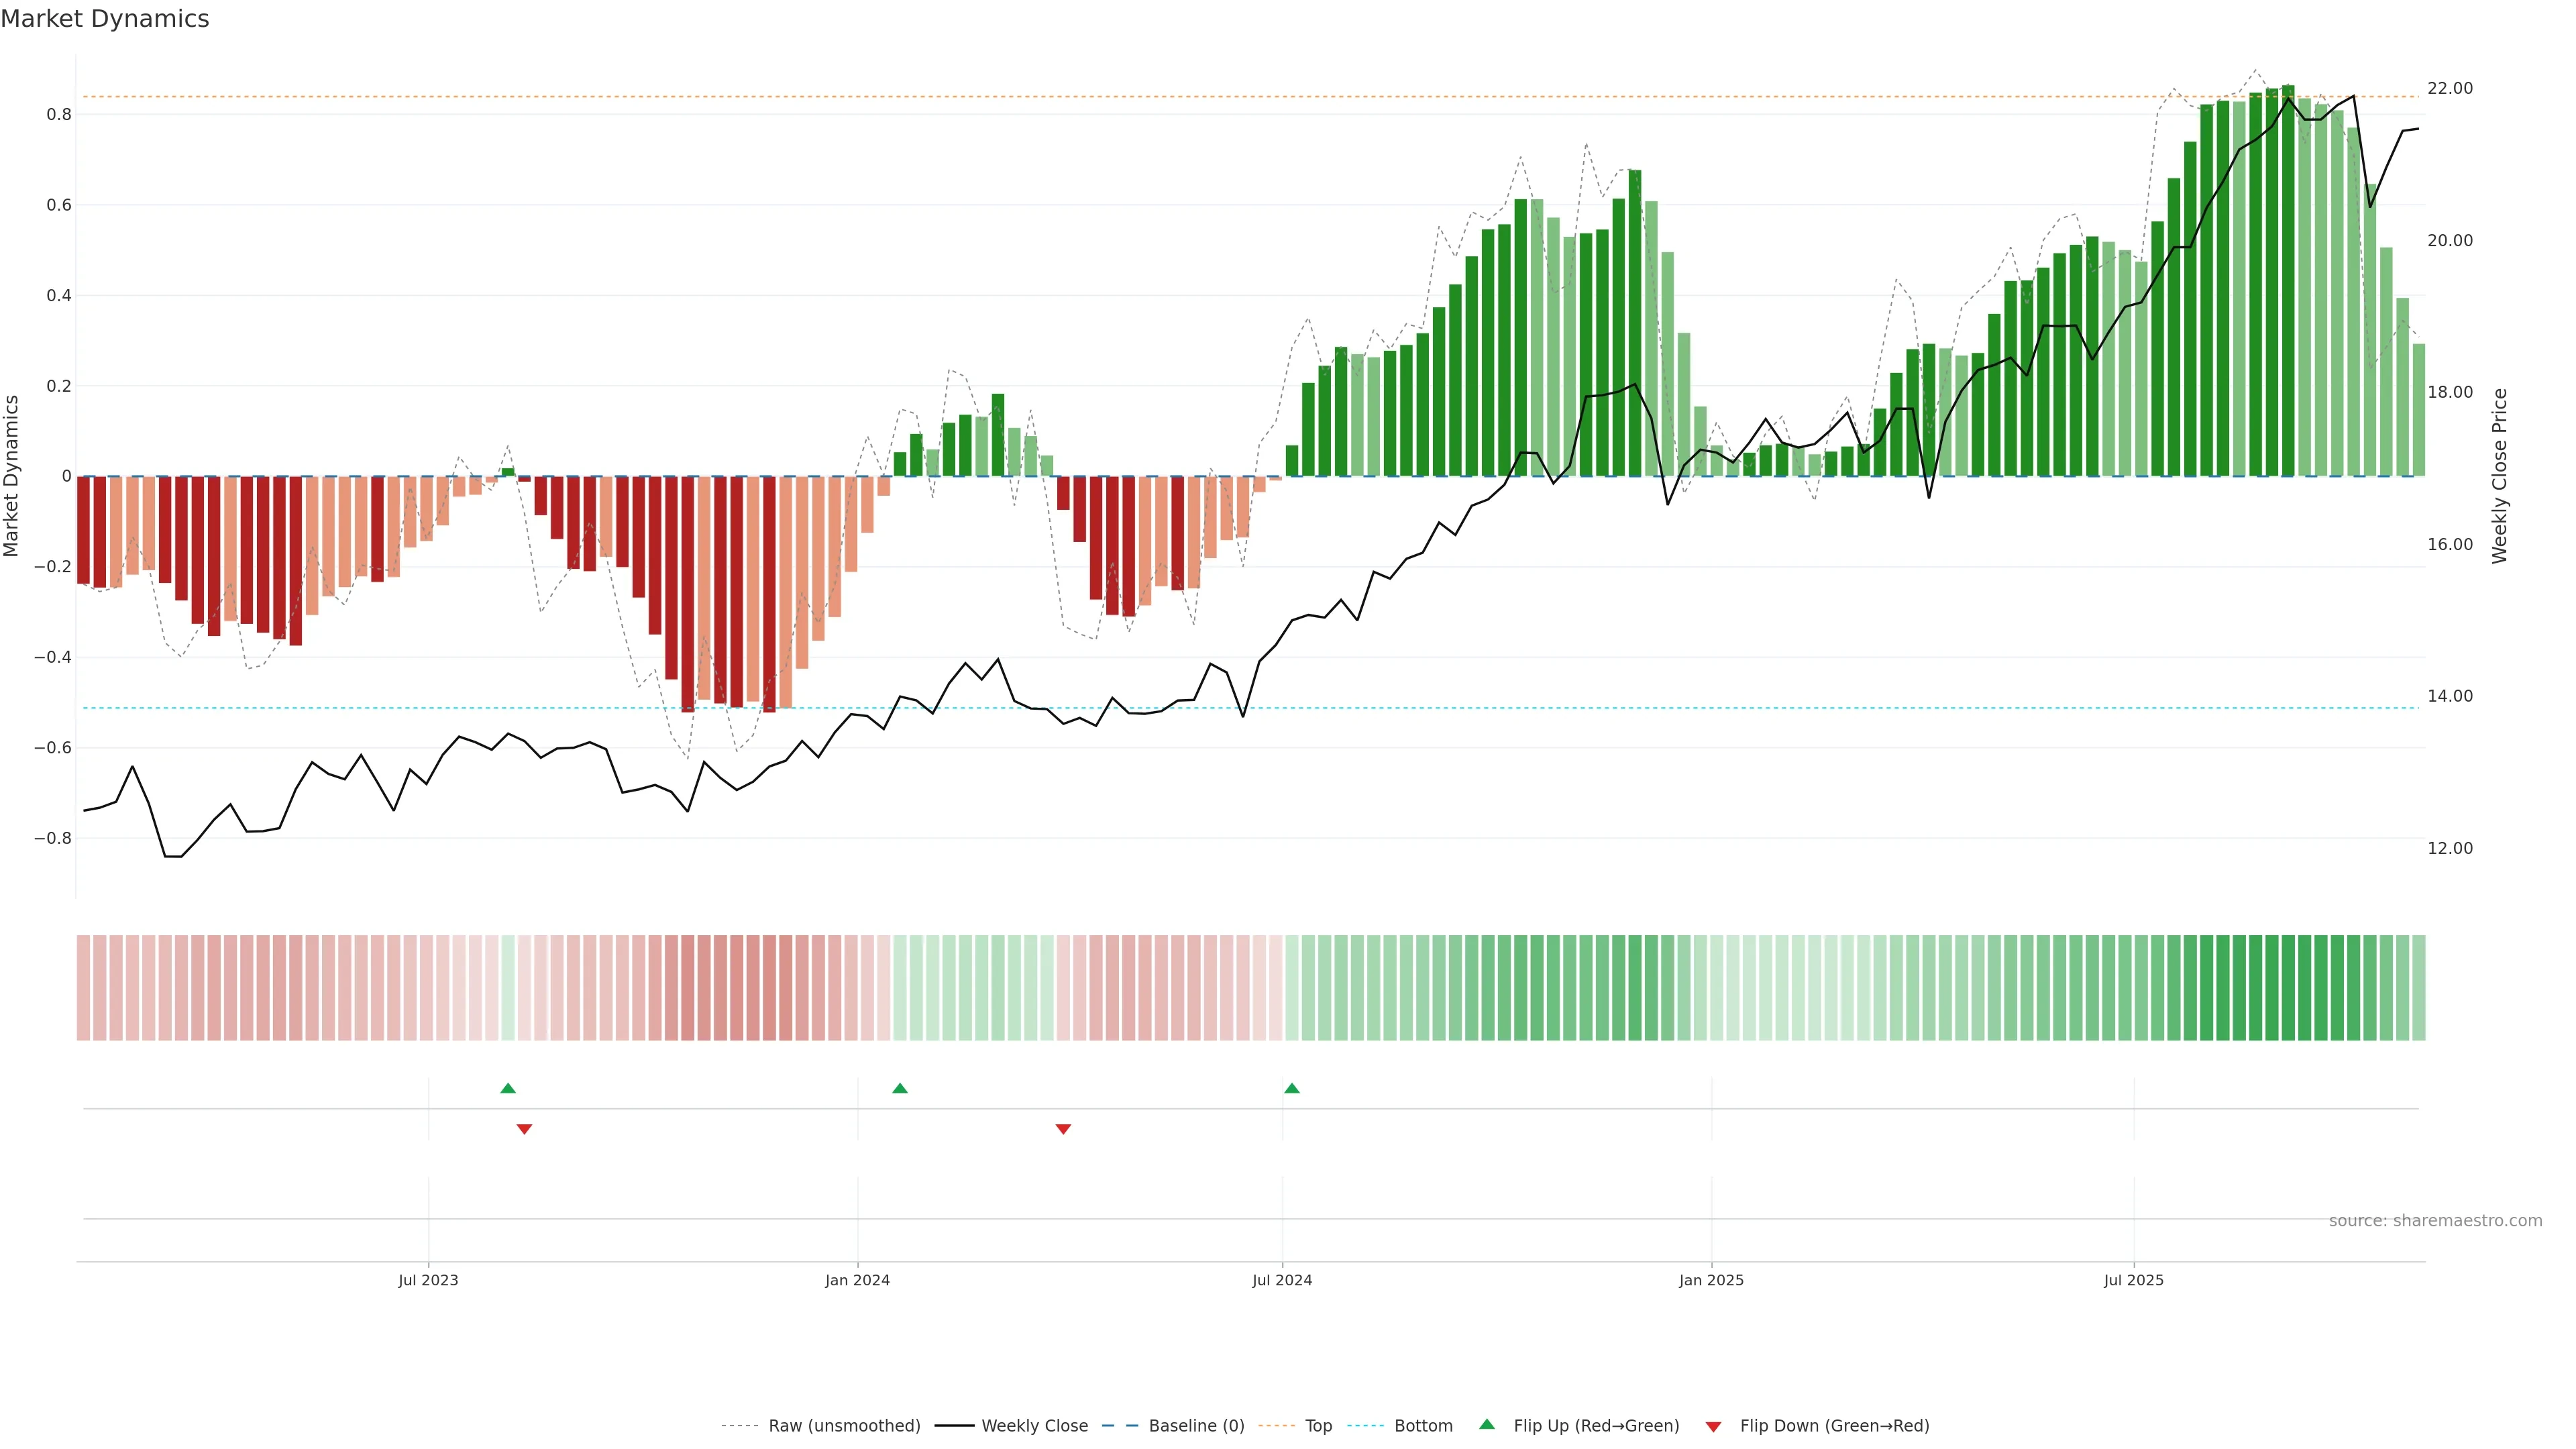Click the black Weekly Close legend line
The width and height of the screenshot is (2576, 1449).
[954, 1426]
